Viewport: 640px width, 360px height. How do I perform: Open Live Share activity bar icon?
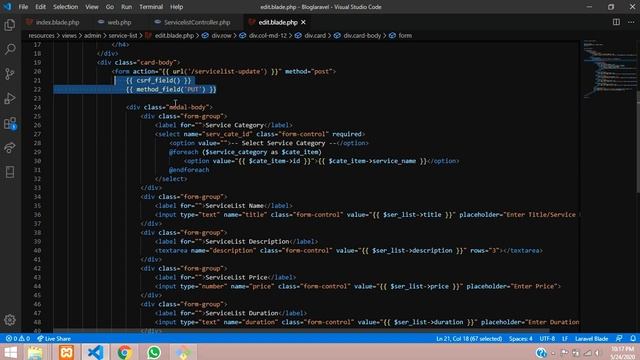click(x=10, y=147)
